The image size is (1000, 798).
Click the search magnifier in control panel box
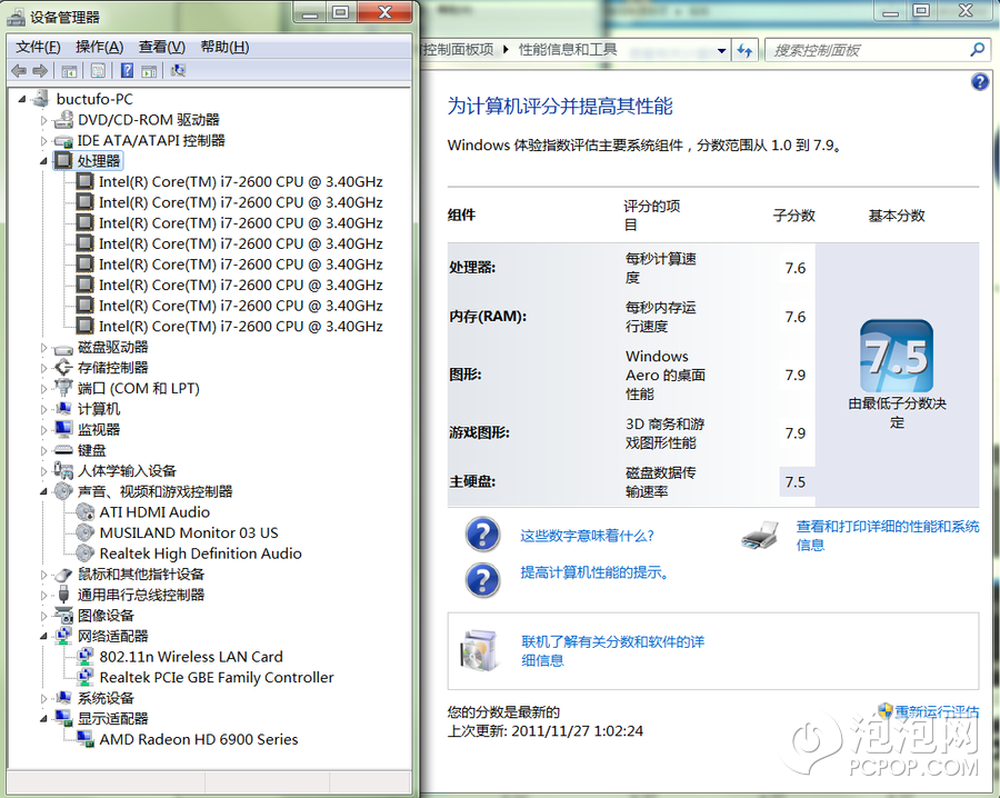[977, 50]
